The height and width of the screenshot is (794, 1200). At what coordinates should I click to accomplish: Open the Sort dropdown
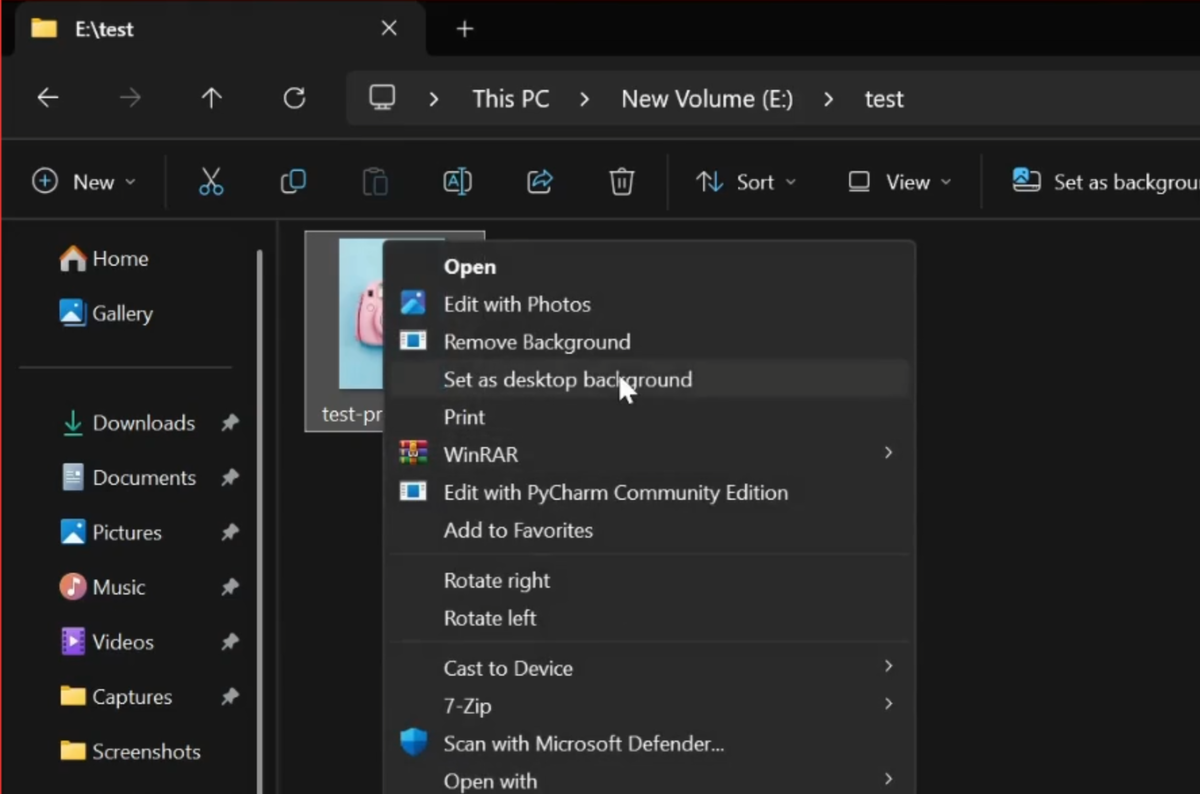747,182
